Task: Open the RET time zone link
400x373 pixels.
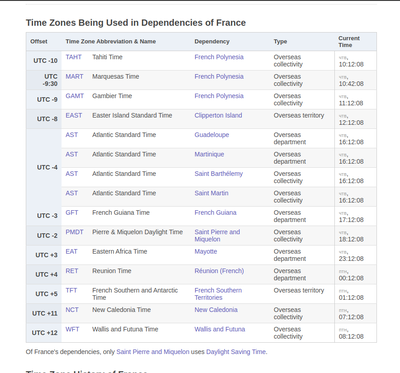Action: coord(72,271)
